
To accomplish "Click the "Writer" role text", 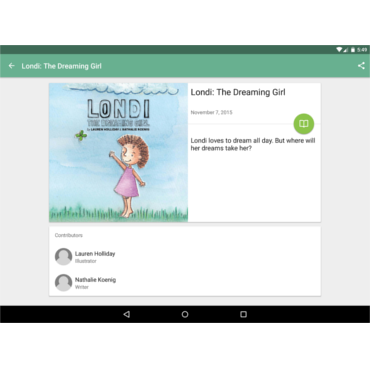I will 82,287.
